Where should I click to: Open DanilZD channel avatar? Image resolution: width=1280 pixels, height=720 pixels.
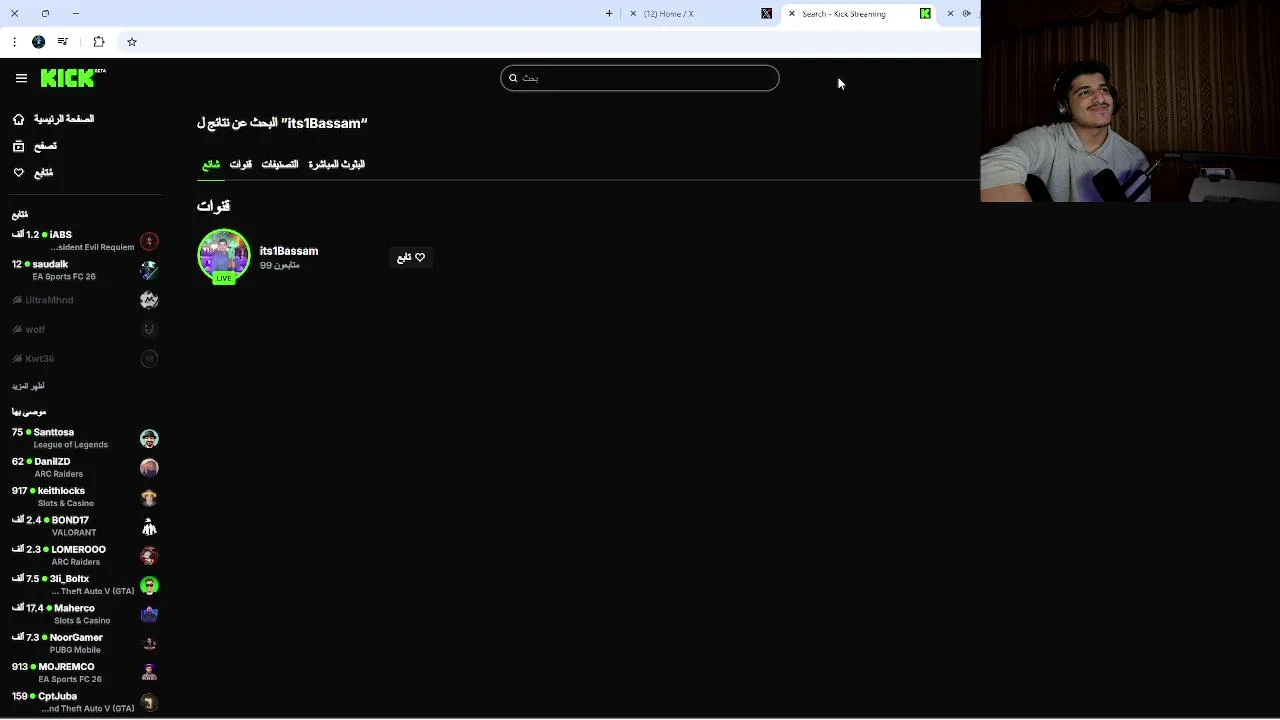pyautogui.click(x=149, y=467)
